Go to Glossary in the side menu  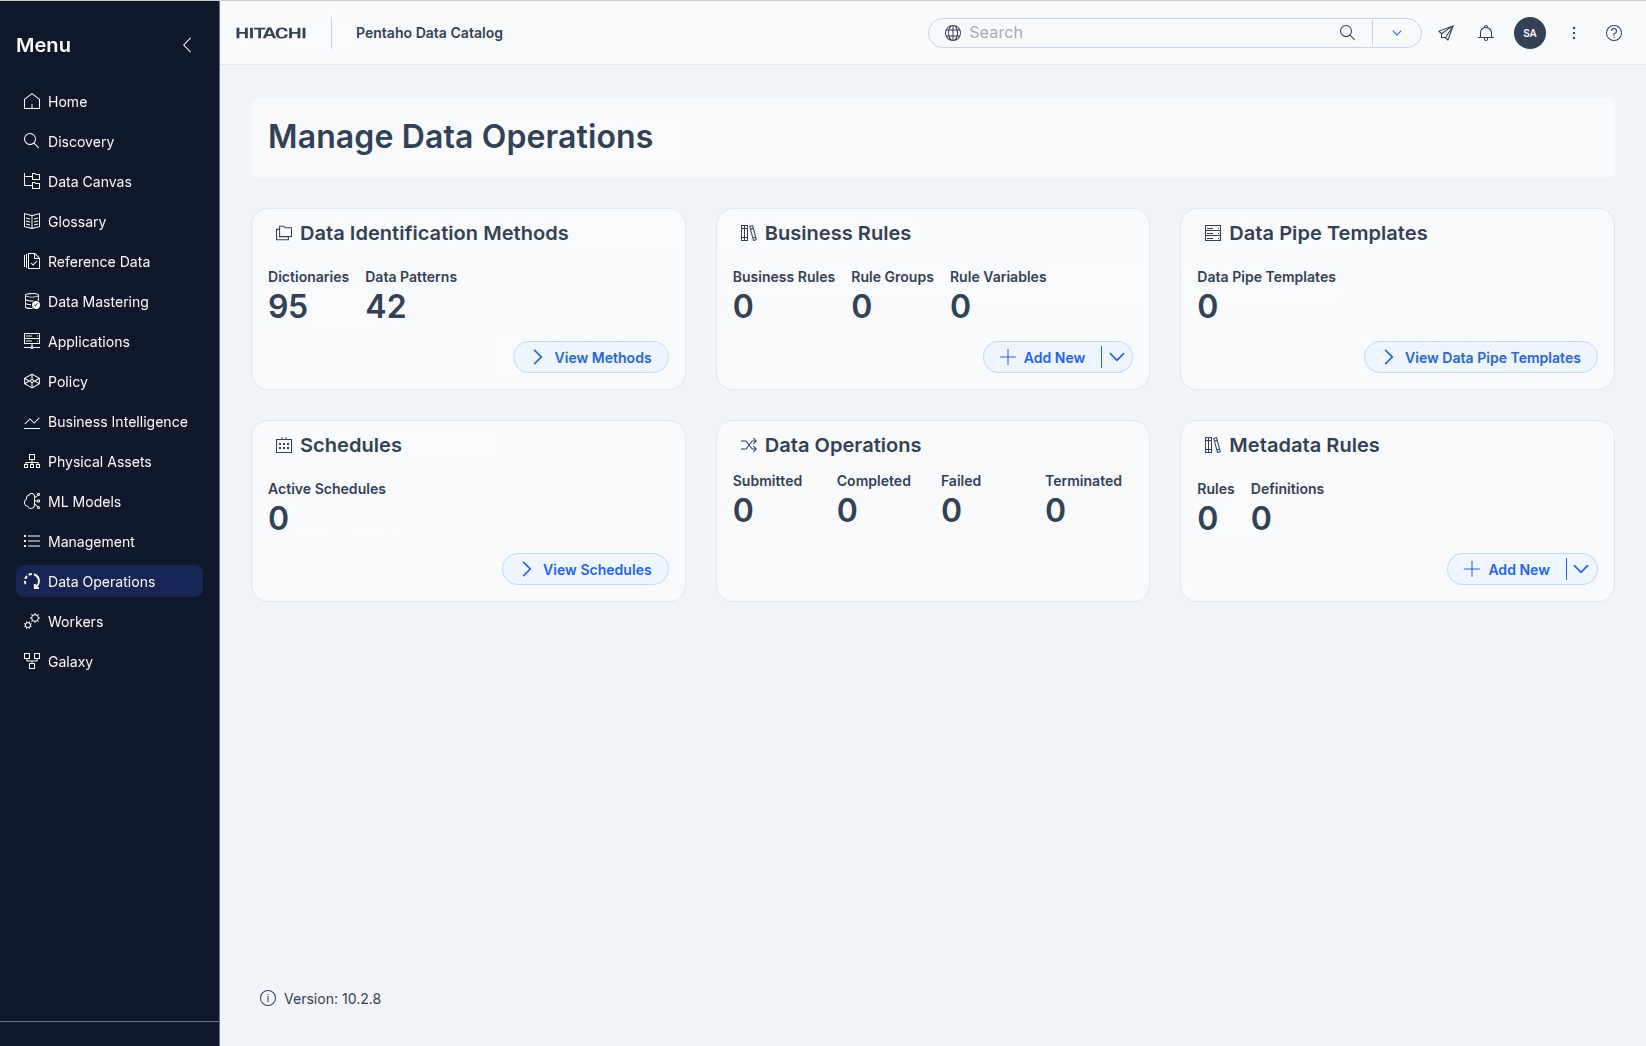tap(77, 222)
